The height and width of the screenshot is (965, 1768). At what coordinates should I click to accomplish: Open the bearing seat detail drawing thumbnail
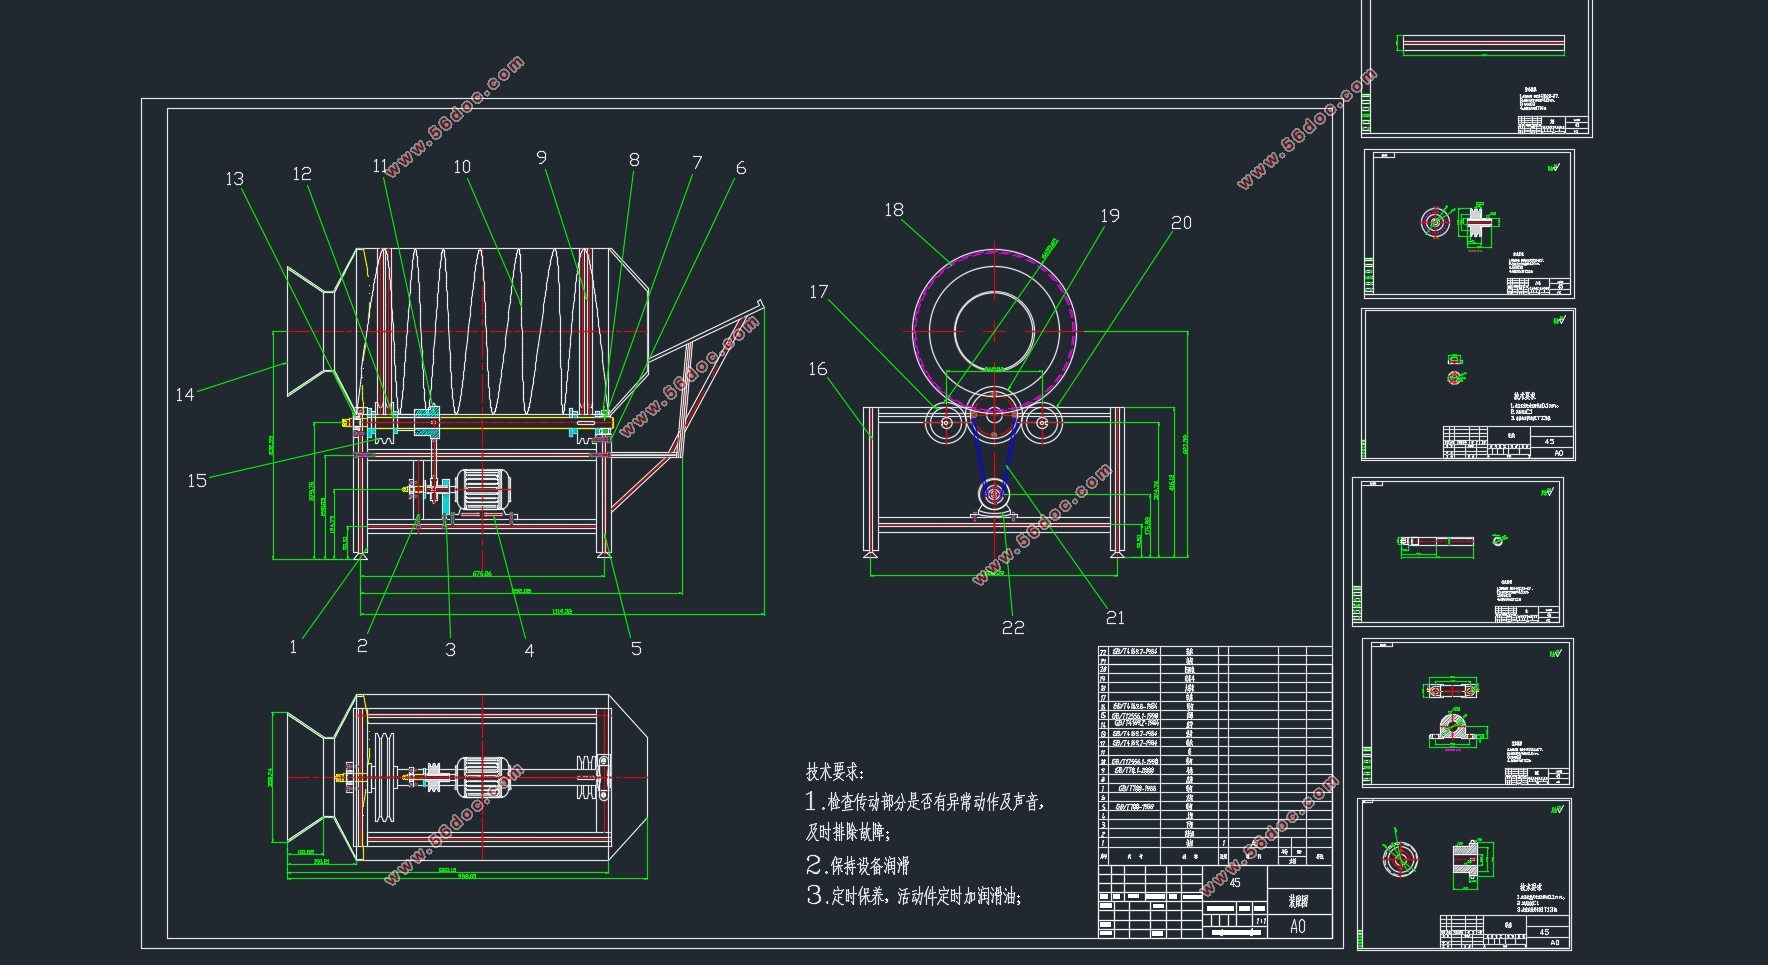(x=1467, y=712)
